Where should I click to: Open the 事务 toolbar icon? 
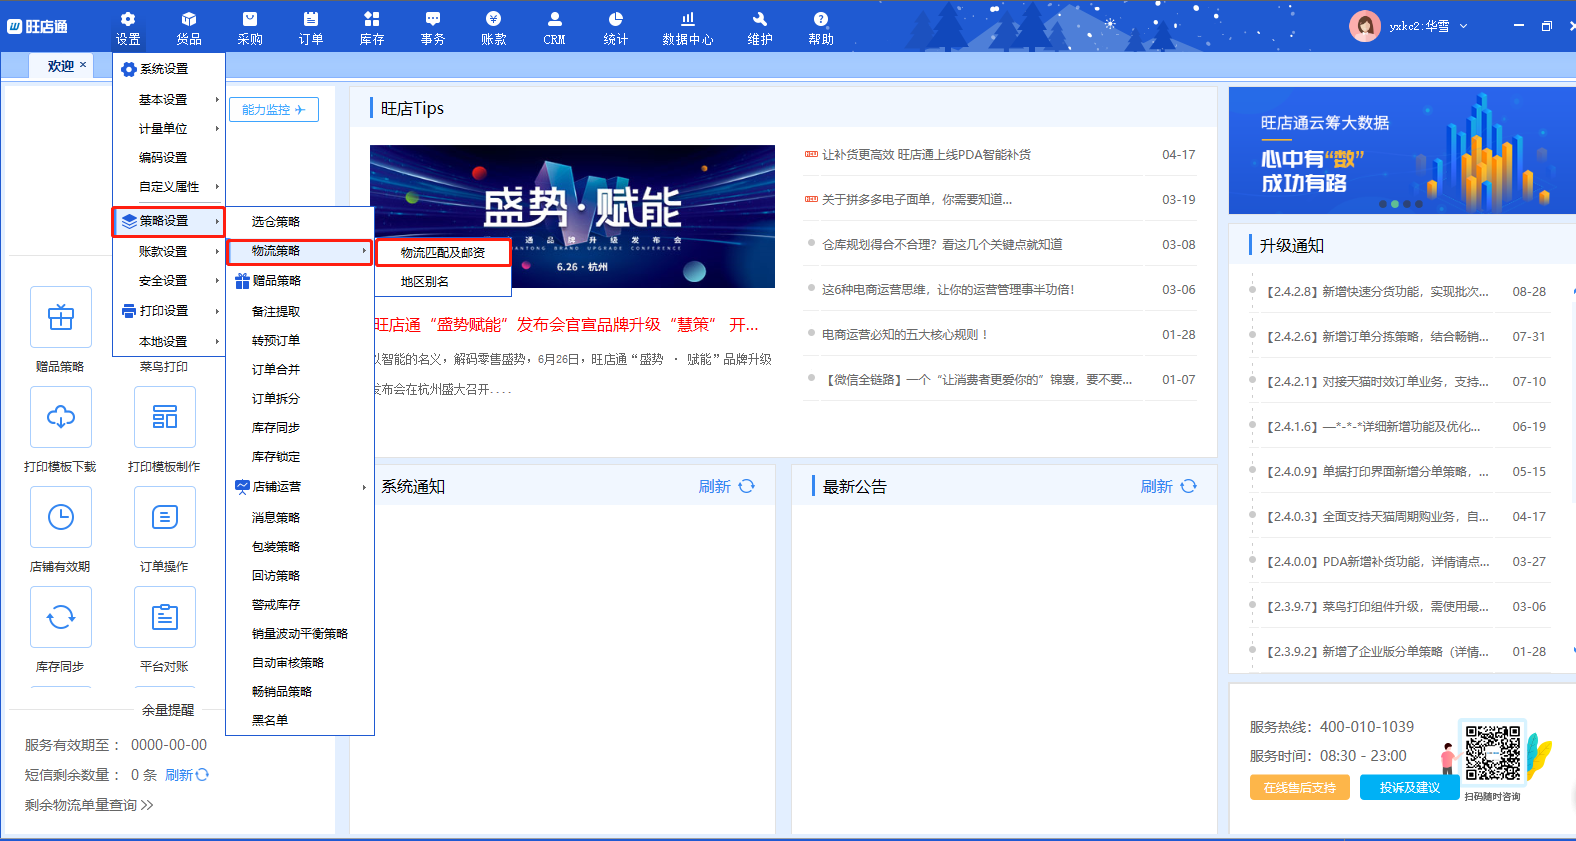coord(433,28)
